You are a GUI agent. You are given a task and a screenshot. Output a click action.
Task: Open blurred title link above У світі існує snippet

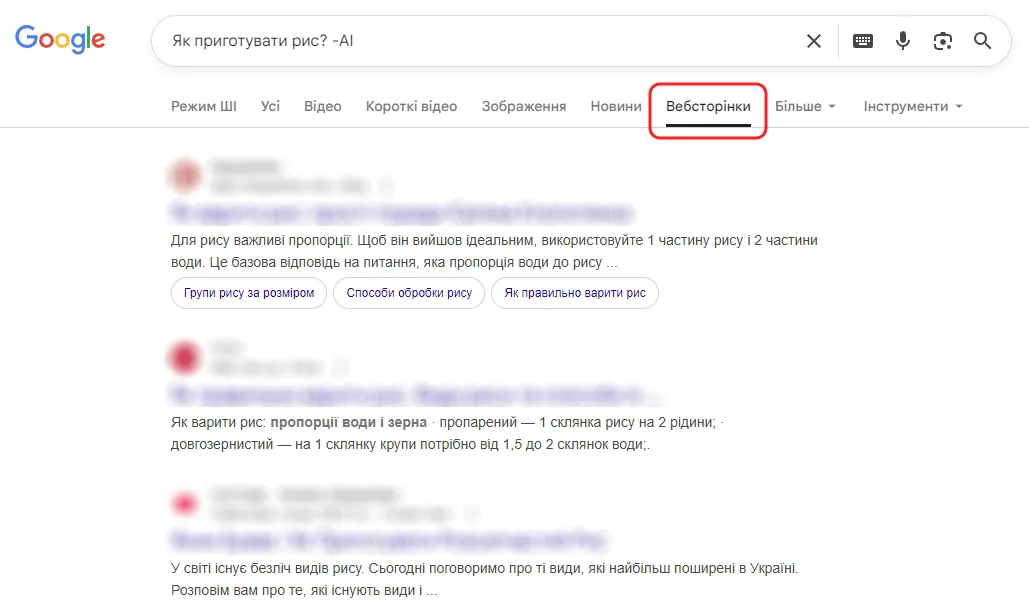[388, 540]
